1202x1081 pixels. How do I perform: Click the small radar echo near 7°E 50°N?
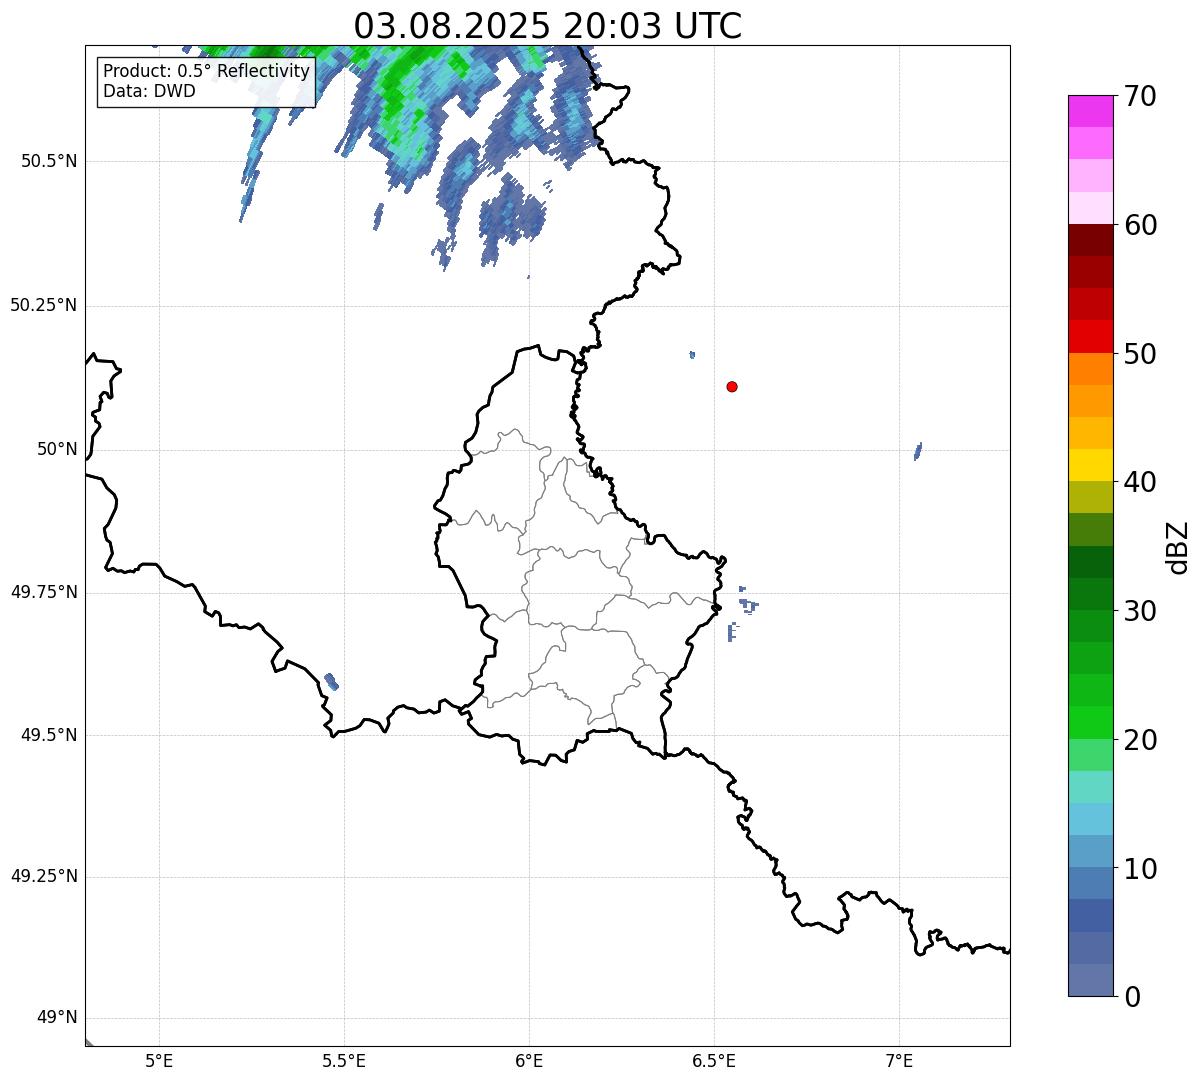pos(918,451)
